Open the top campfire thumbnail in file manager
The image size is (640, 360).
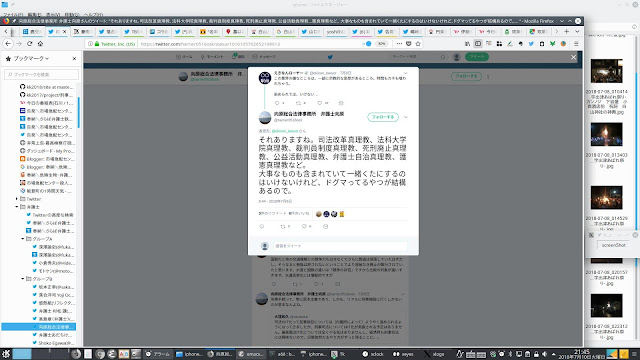[607, 71]
